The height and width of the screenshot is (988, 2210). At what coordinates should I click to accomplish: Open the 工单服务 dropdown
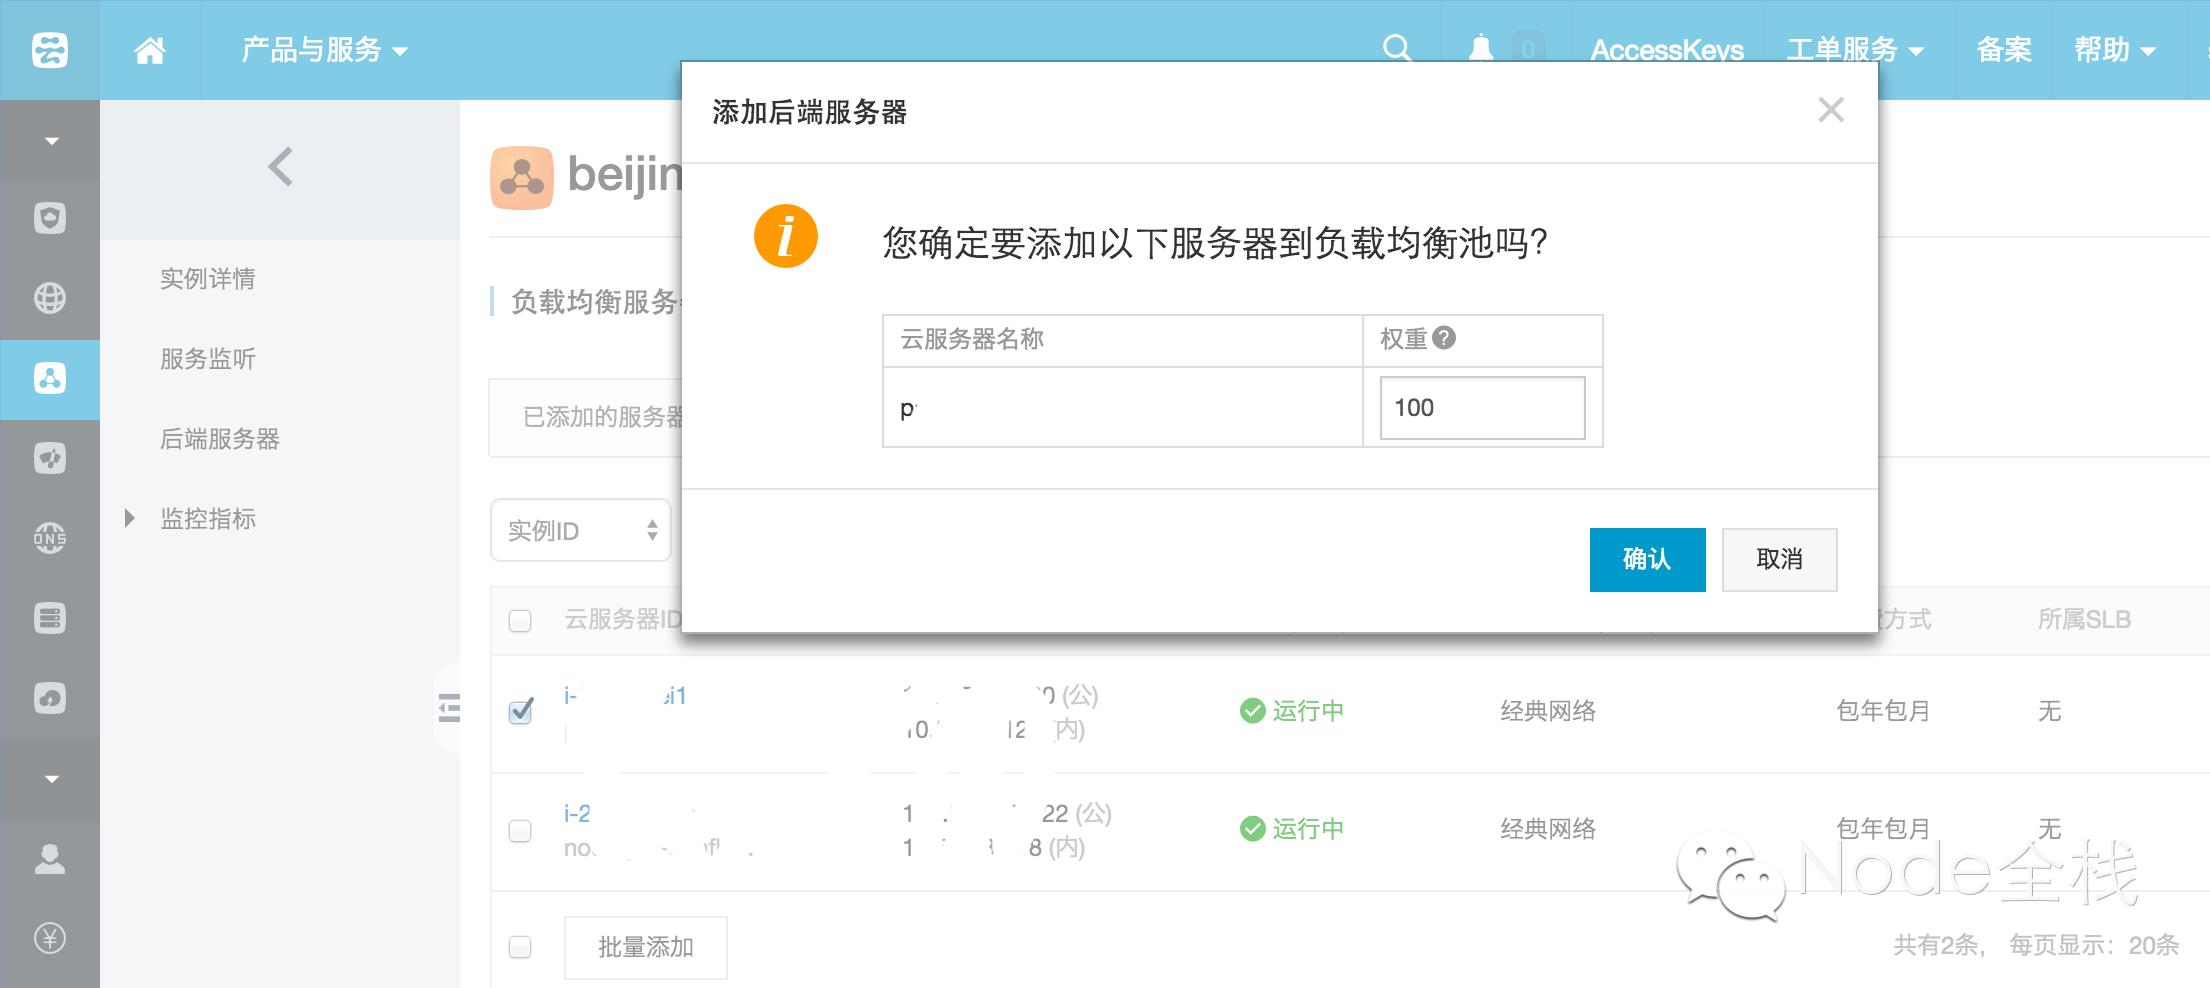click(x=1855, y=50)
